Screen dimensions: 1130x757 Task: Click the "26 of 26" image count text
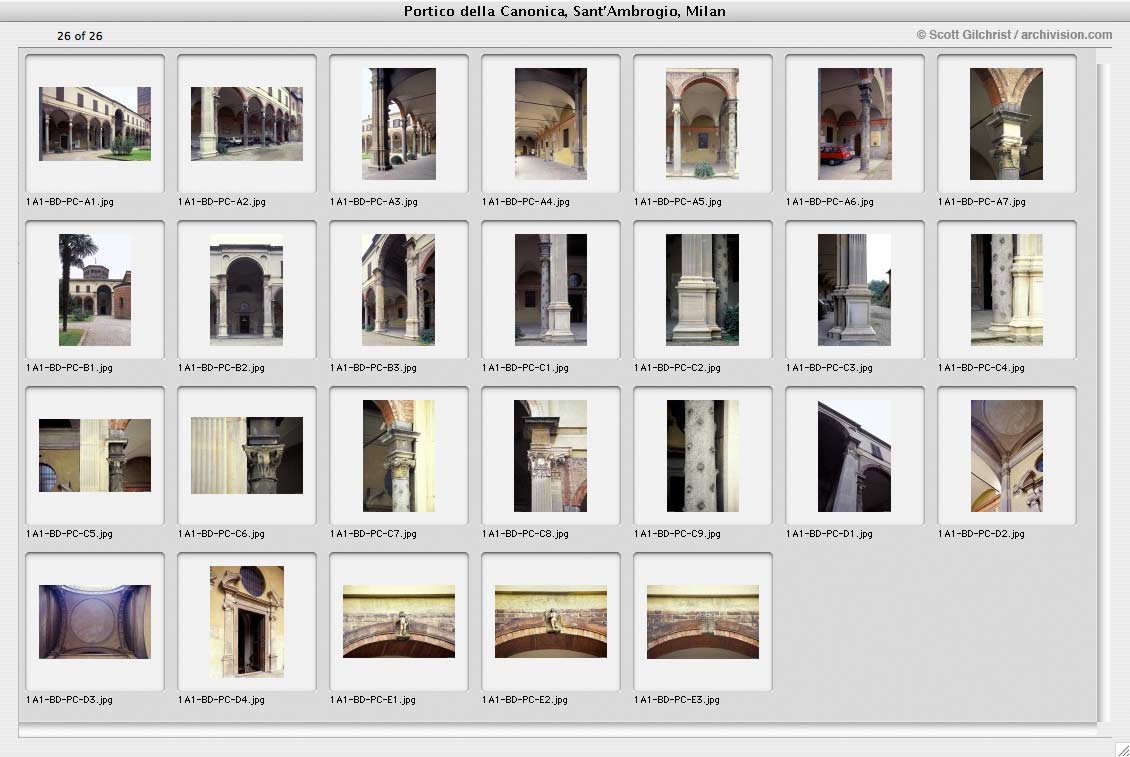80,35
